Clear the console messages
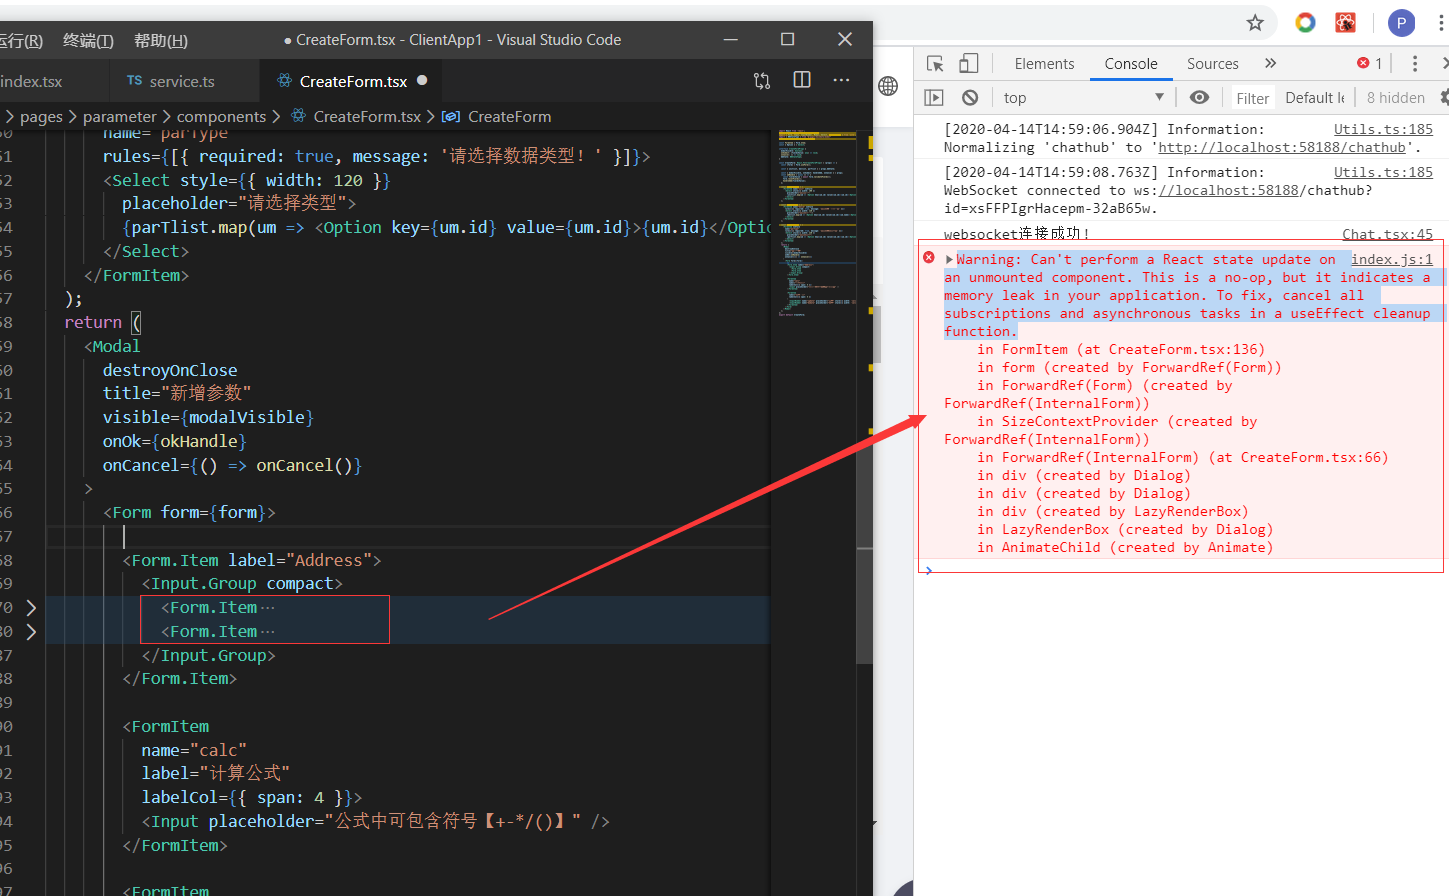Image resolution: width=1449 pixels, height=896 pixels. pos(969,96)
